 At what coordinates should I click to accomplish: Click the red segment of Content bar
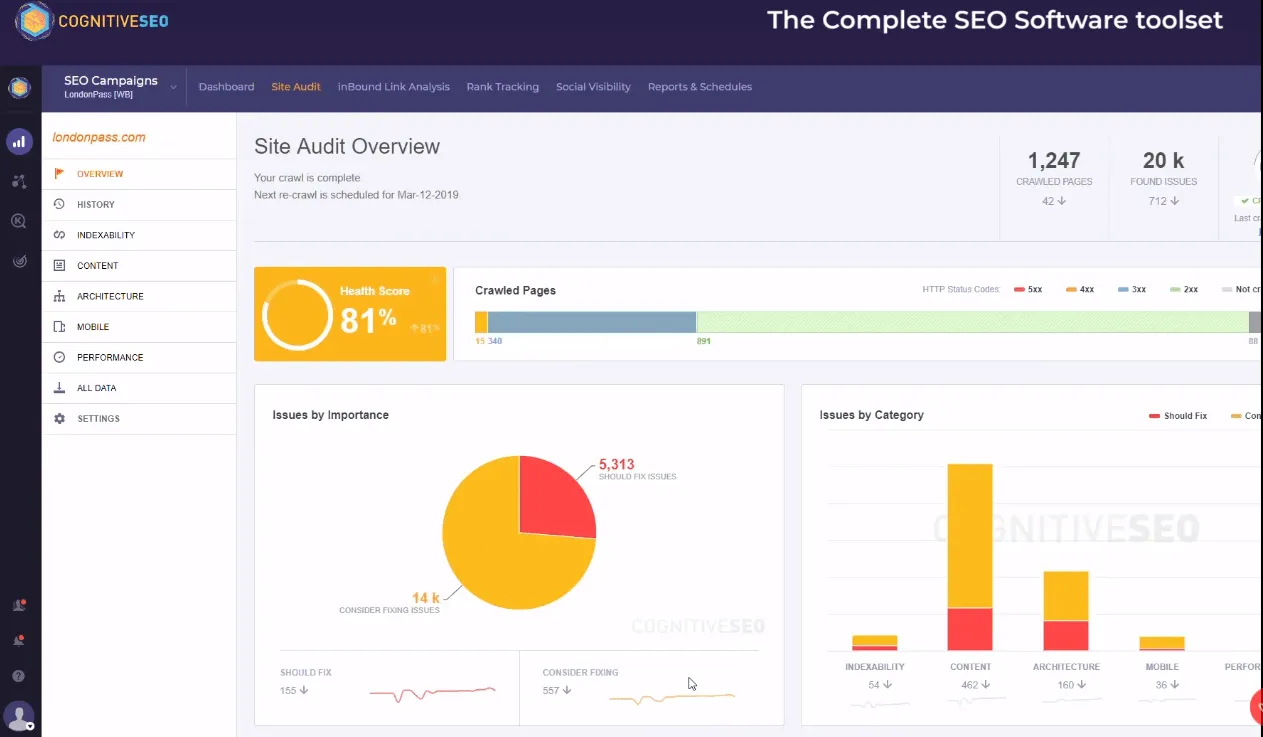coord(970,629)
